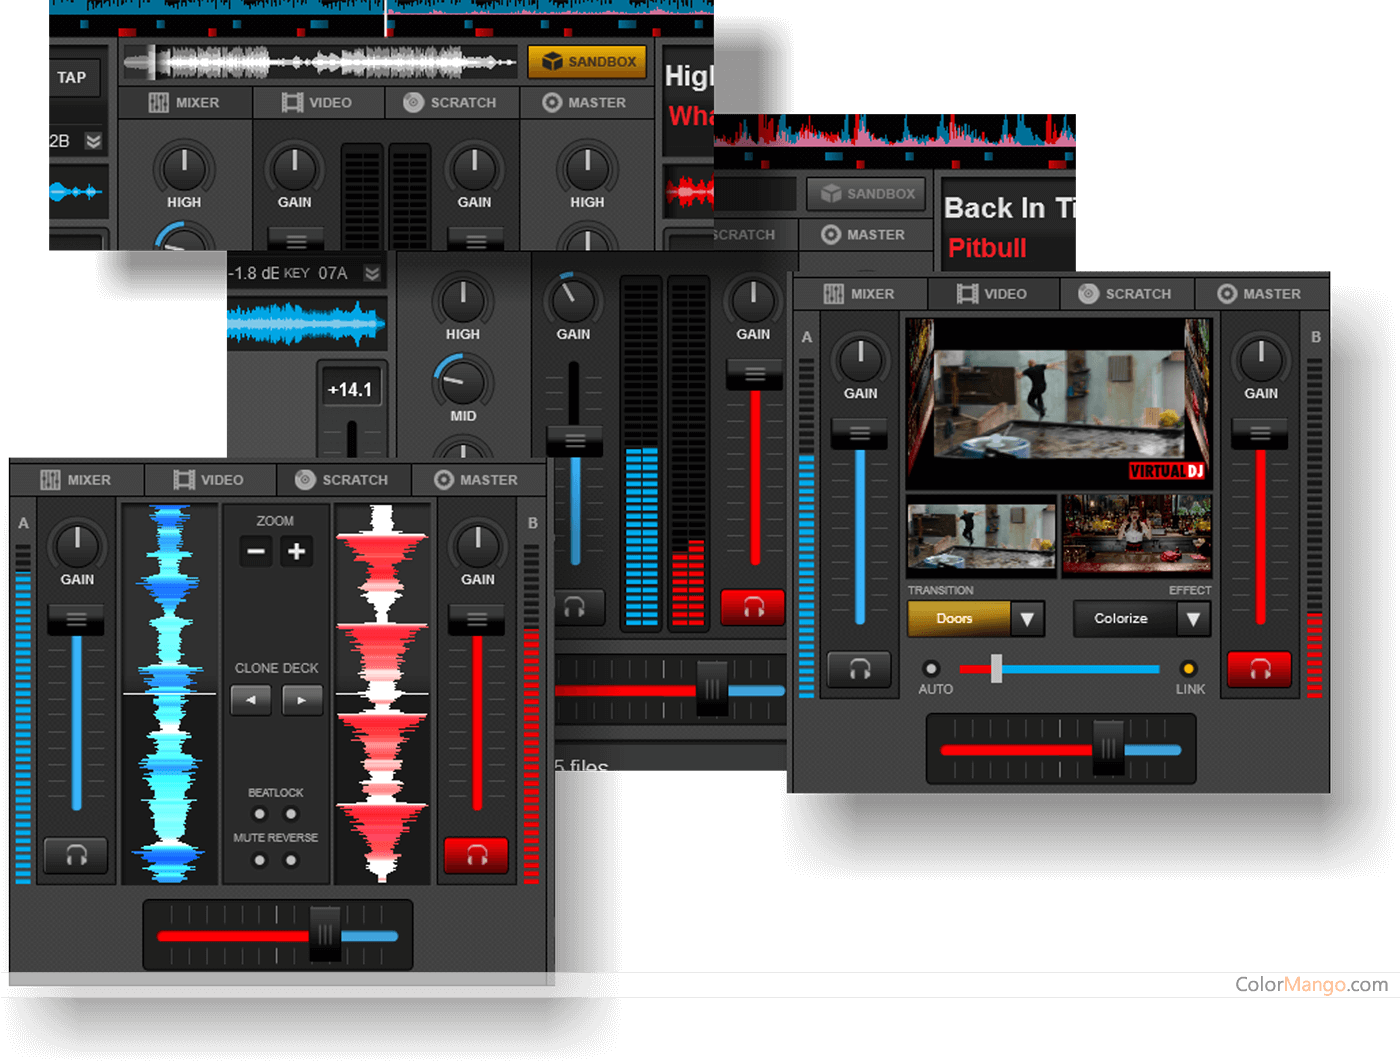Enable the right Mute Reverse dot
This screenshot has width=1400, height=1063.
pyautogui.click(x=291, y=860)
